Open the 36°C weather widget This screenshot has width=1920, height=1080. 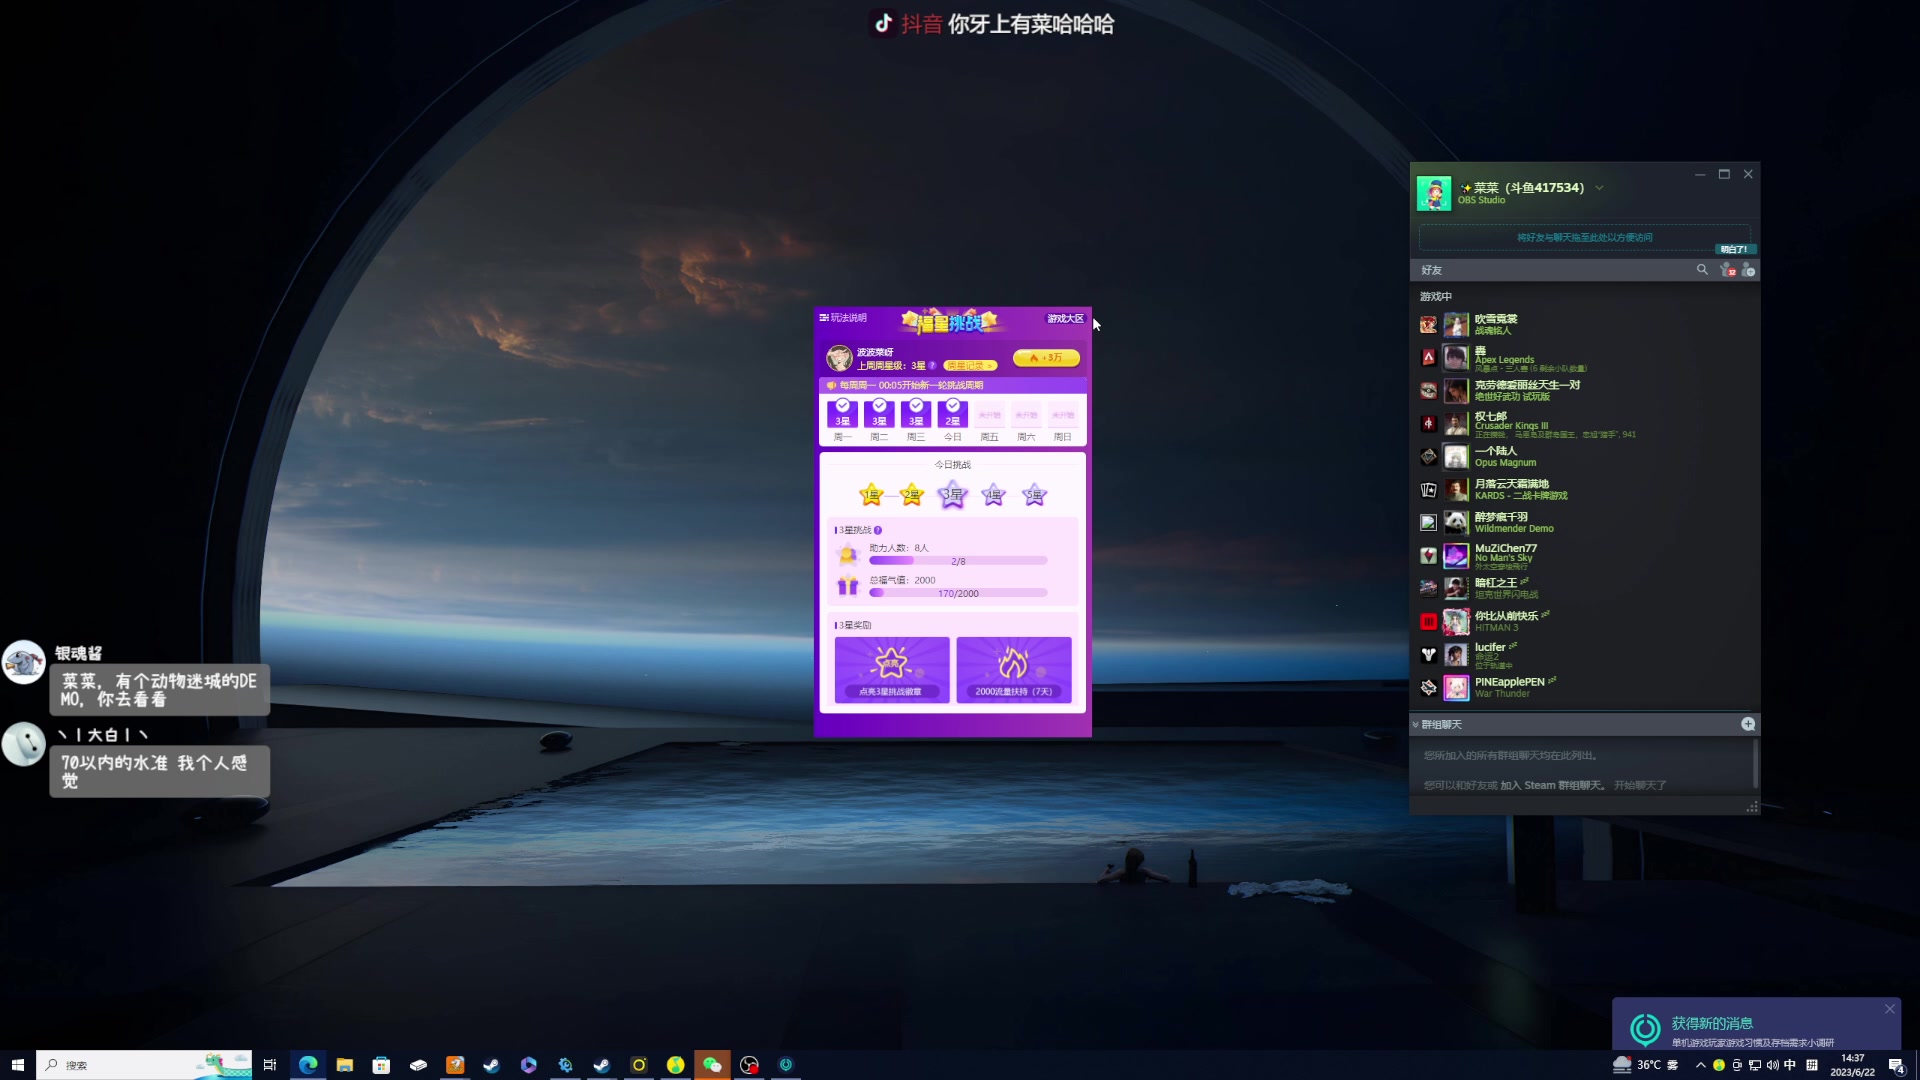1645,1065
